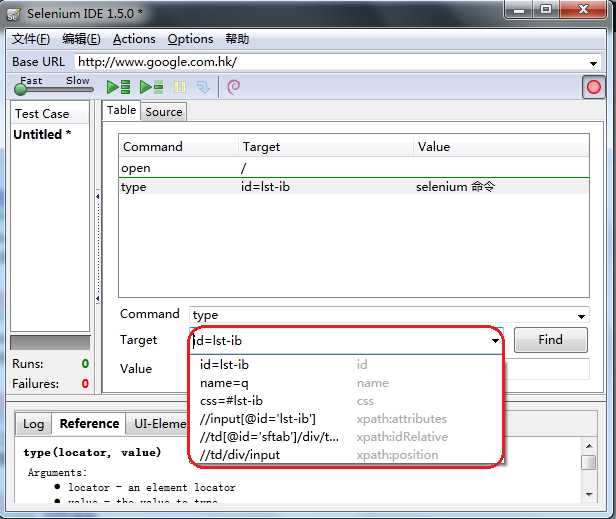Click the Value column header

[x=501, y=147]
